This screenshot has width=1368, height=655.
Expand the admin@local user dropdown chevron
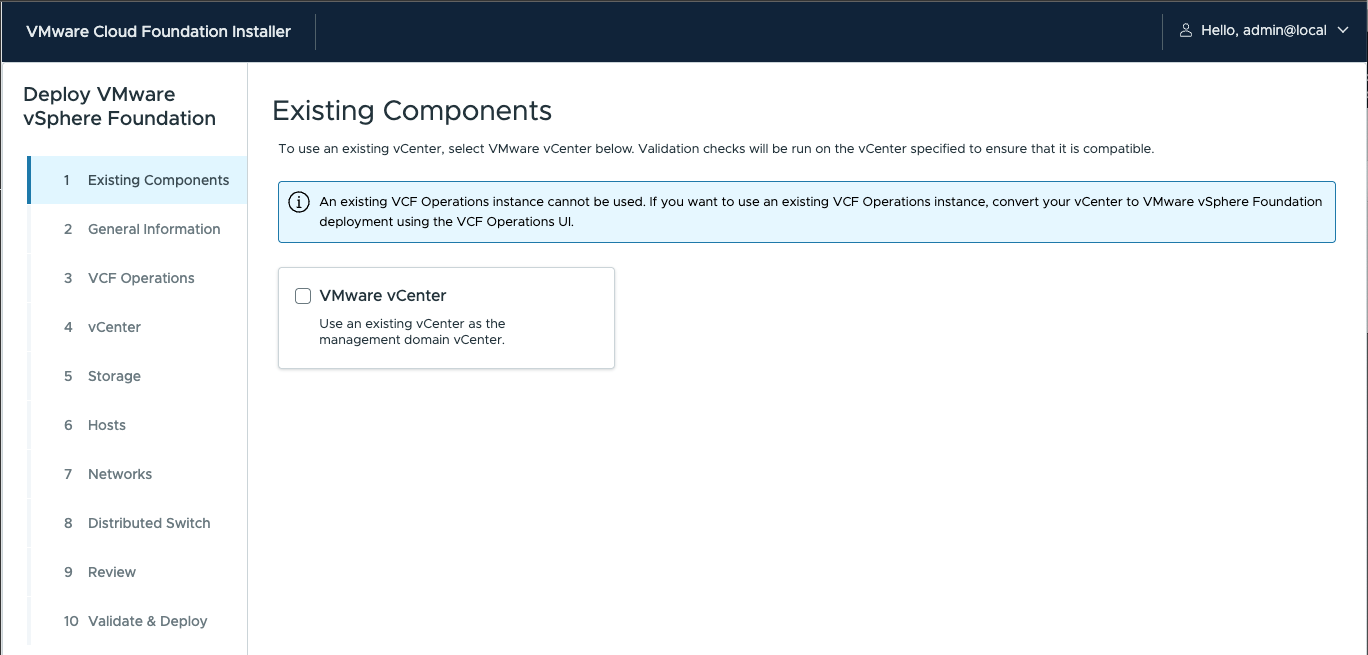(x=1342, y=31)
